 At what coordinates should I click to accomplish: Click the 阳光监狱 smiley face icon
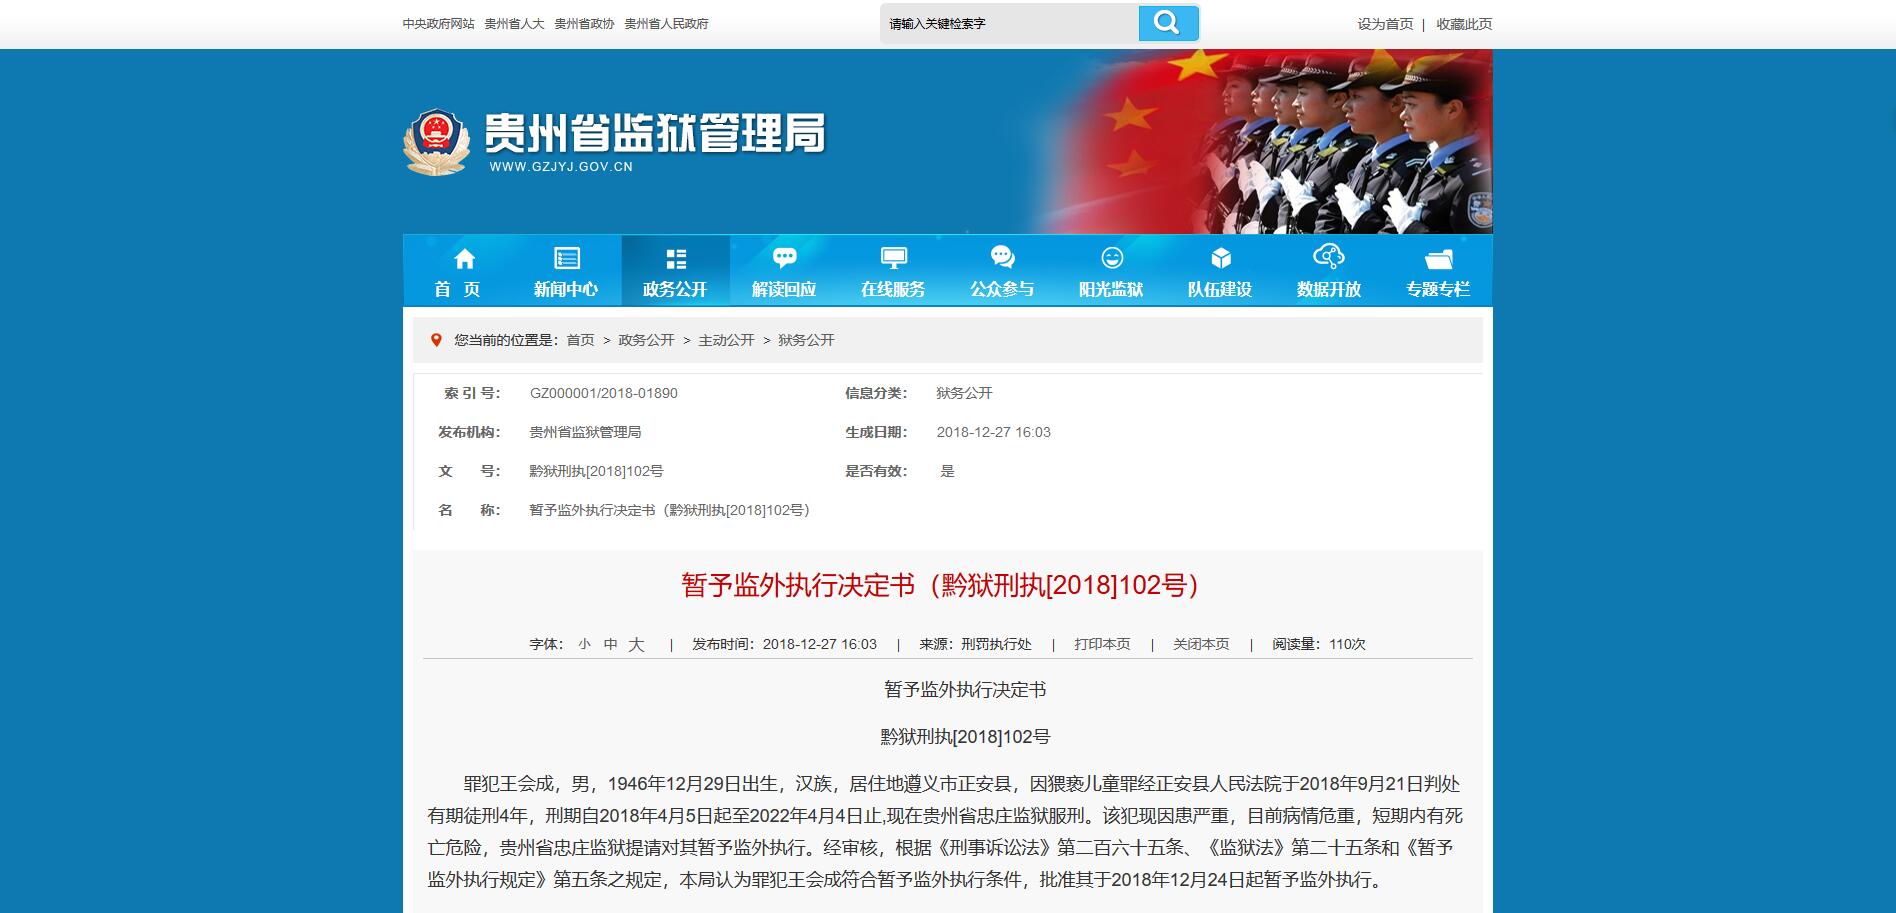(1111, 259)
